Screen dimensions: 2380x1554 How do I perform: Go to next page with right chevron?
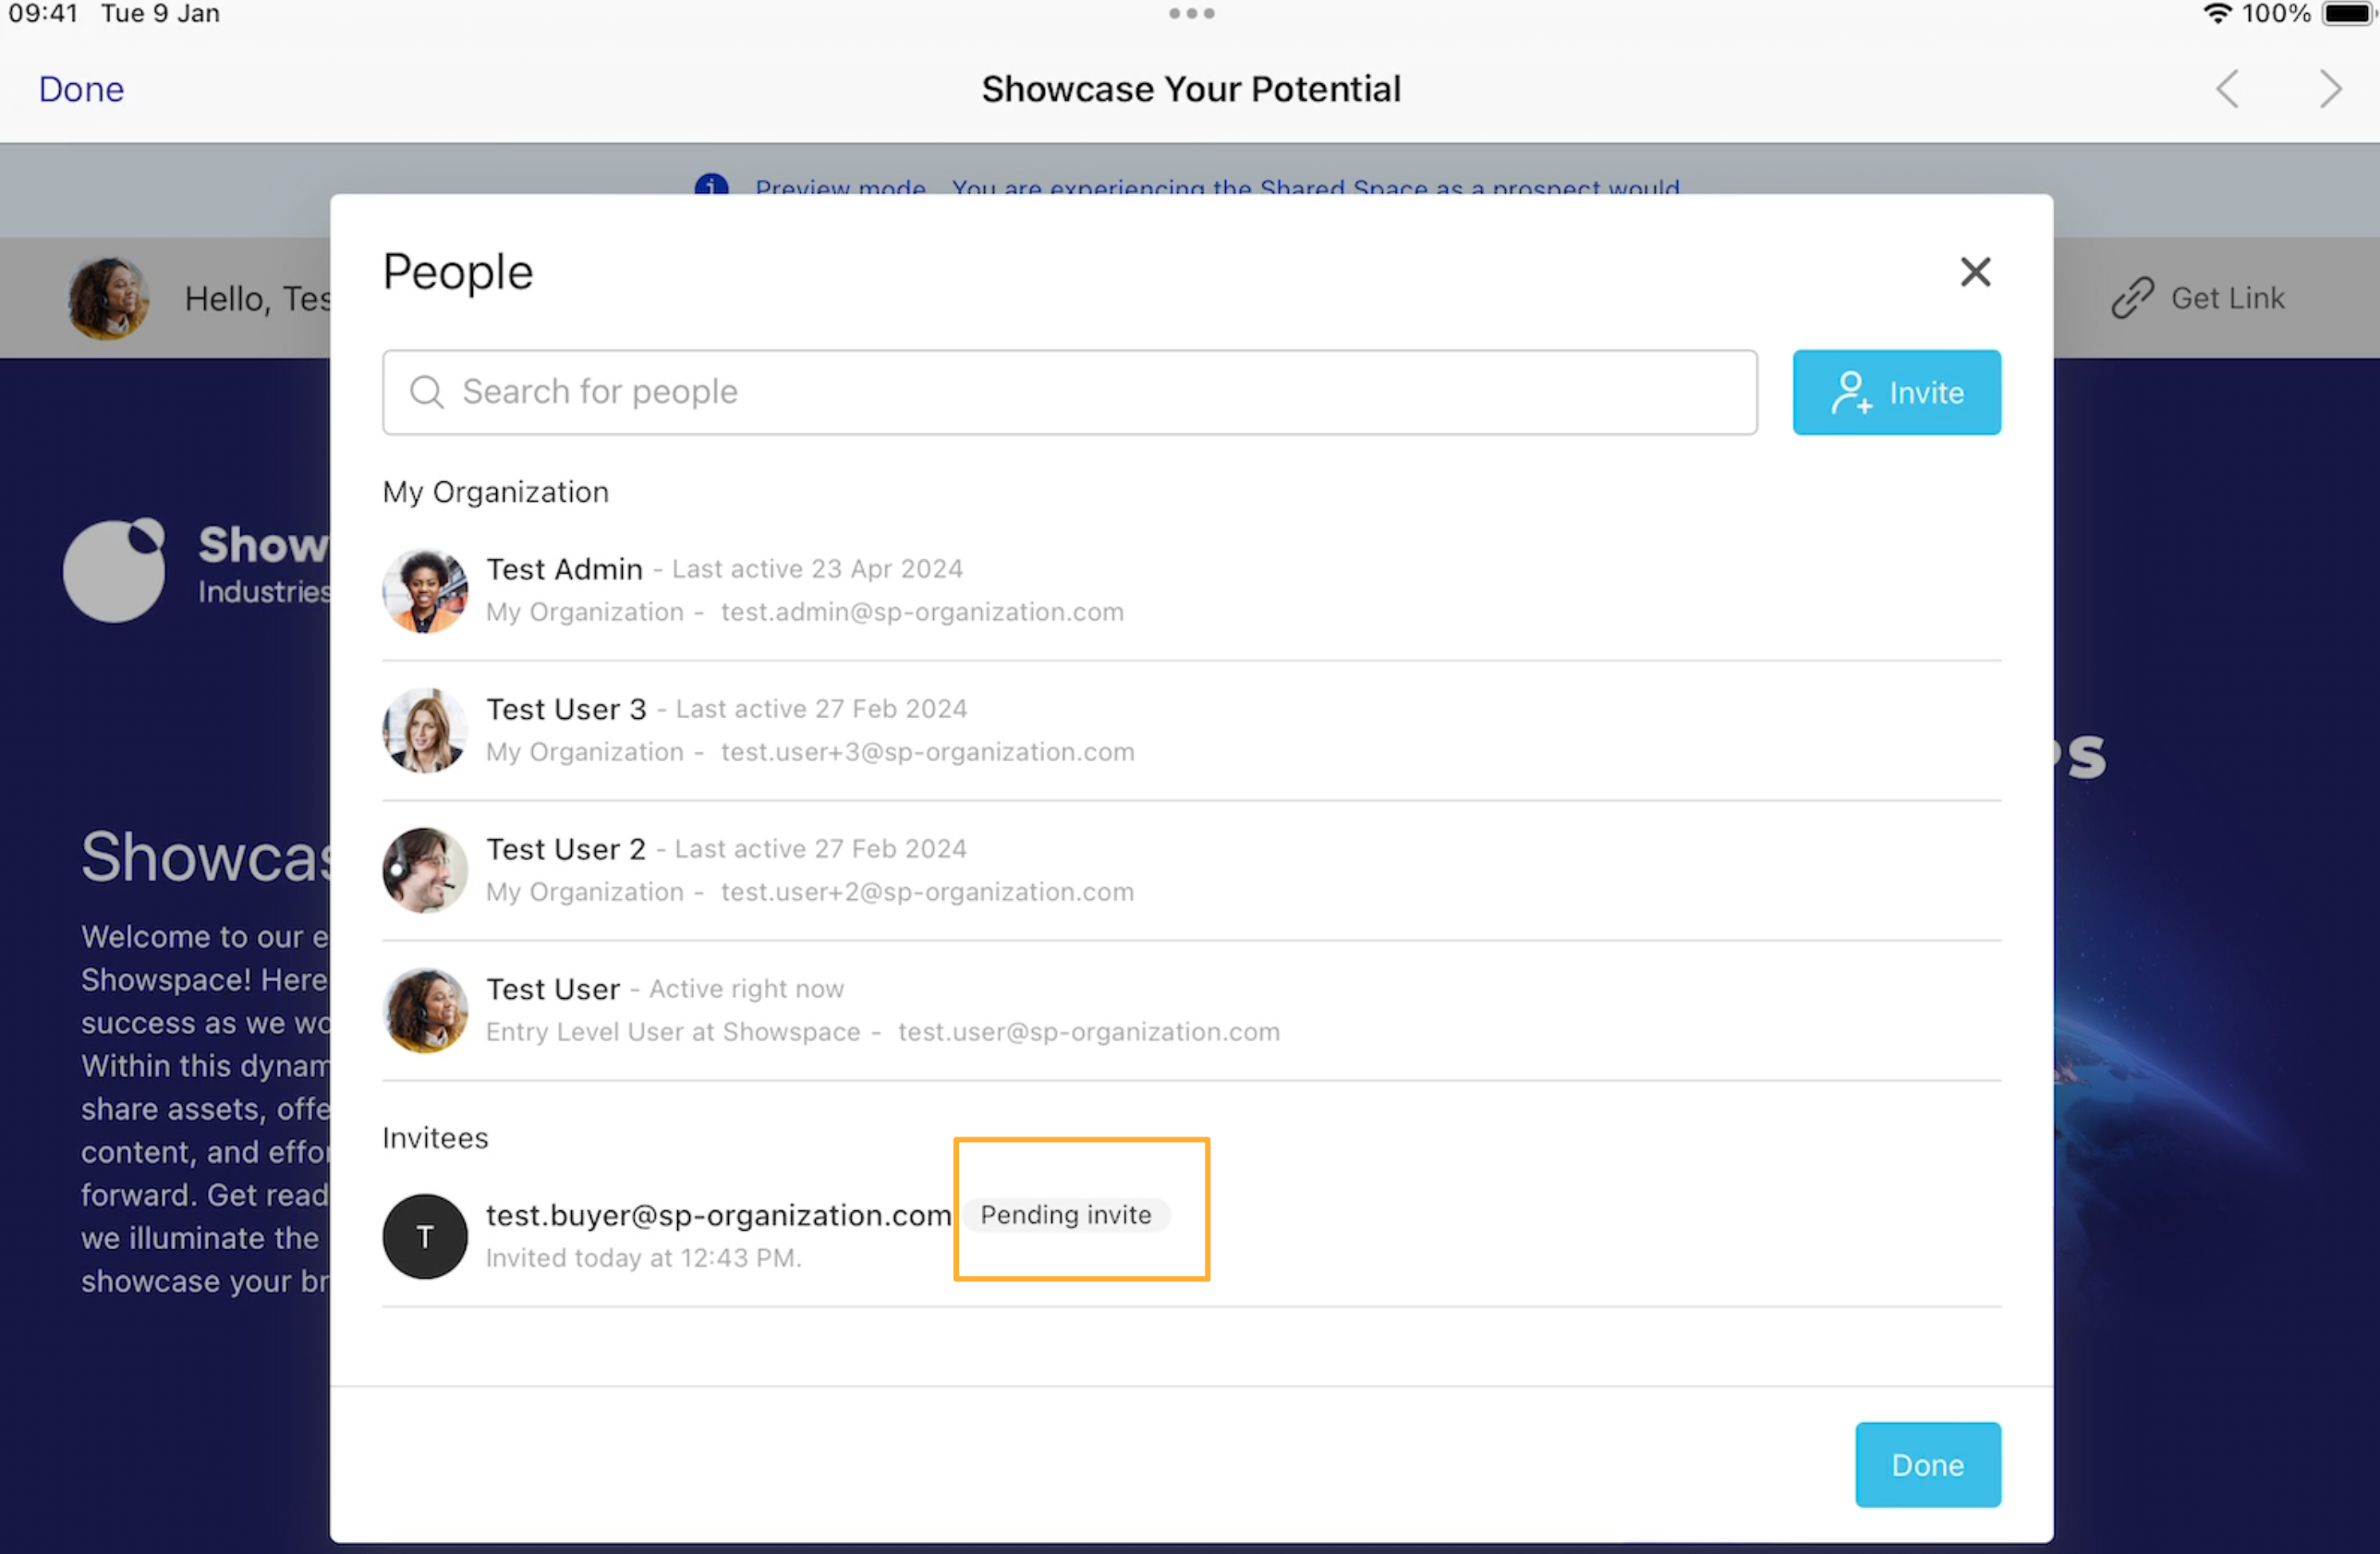2331,89
